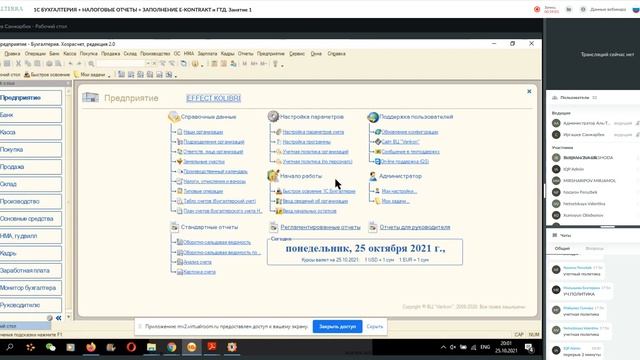The image size is (640, 360).
Task: Switch to the Общий chat tab
Action: point(562,248)
